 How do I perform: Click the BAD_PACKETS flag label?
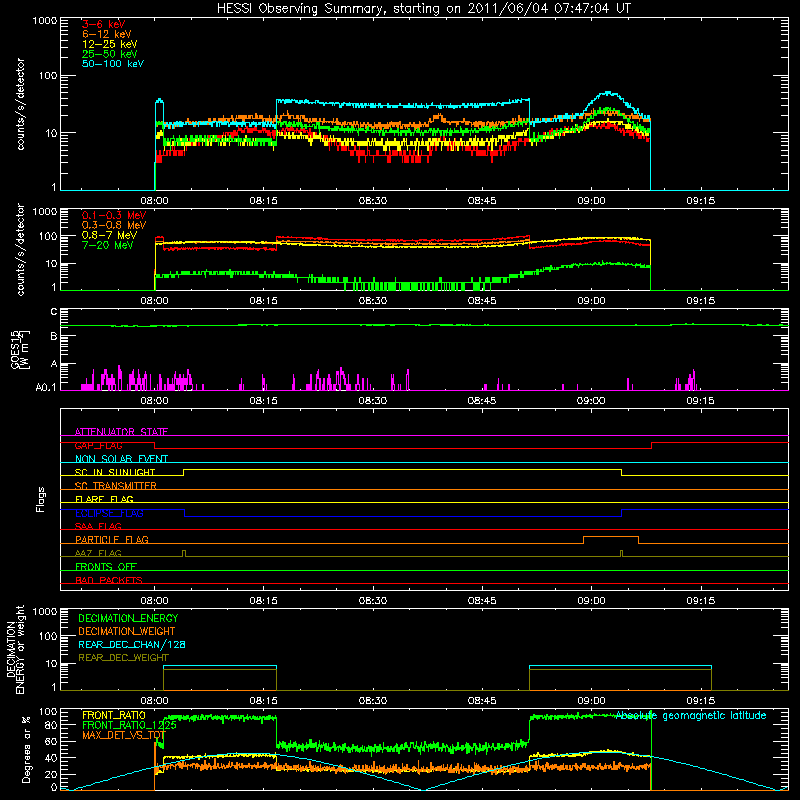(x=109, y=580)
